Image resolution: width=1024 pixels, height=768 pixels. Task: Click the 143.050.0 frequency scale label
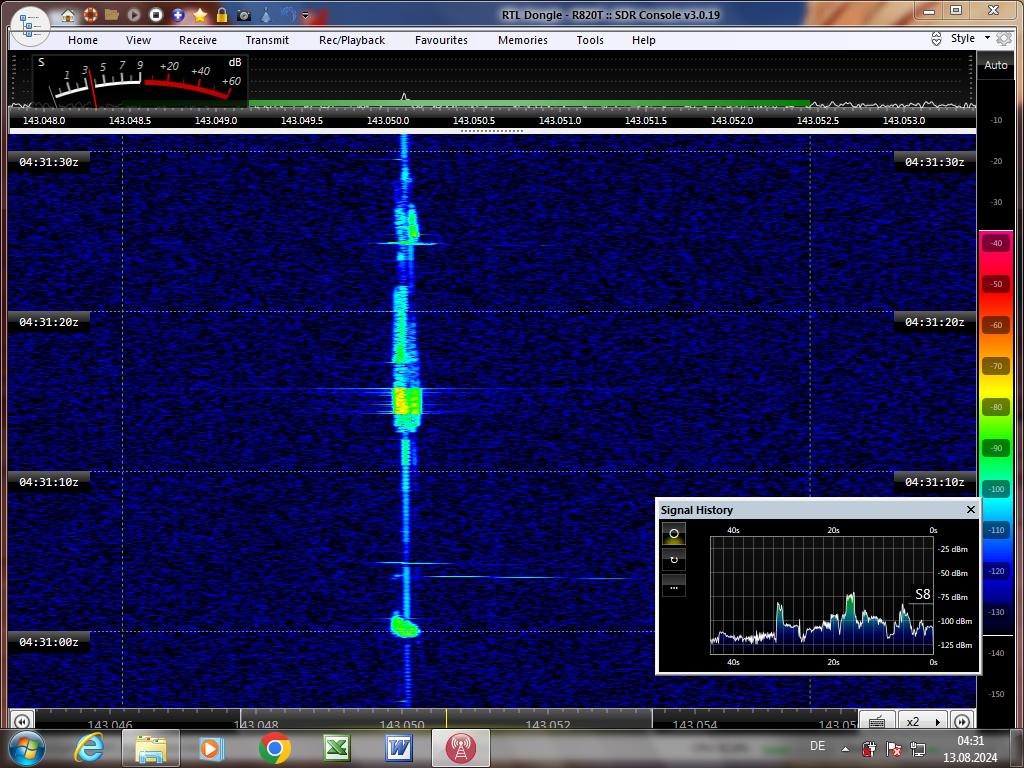tap(388, 121)
